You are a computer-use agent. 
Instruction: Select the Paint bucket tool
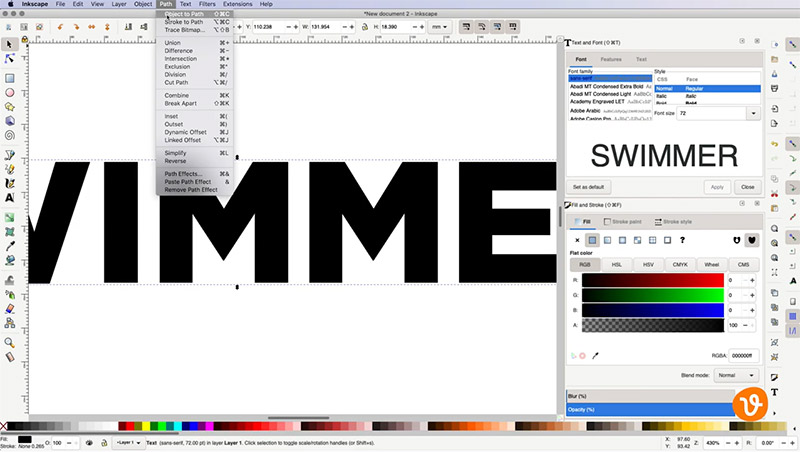[9, 260]
